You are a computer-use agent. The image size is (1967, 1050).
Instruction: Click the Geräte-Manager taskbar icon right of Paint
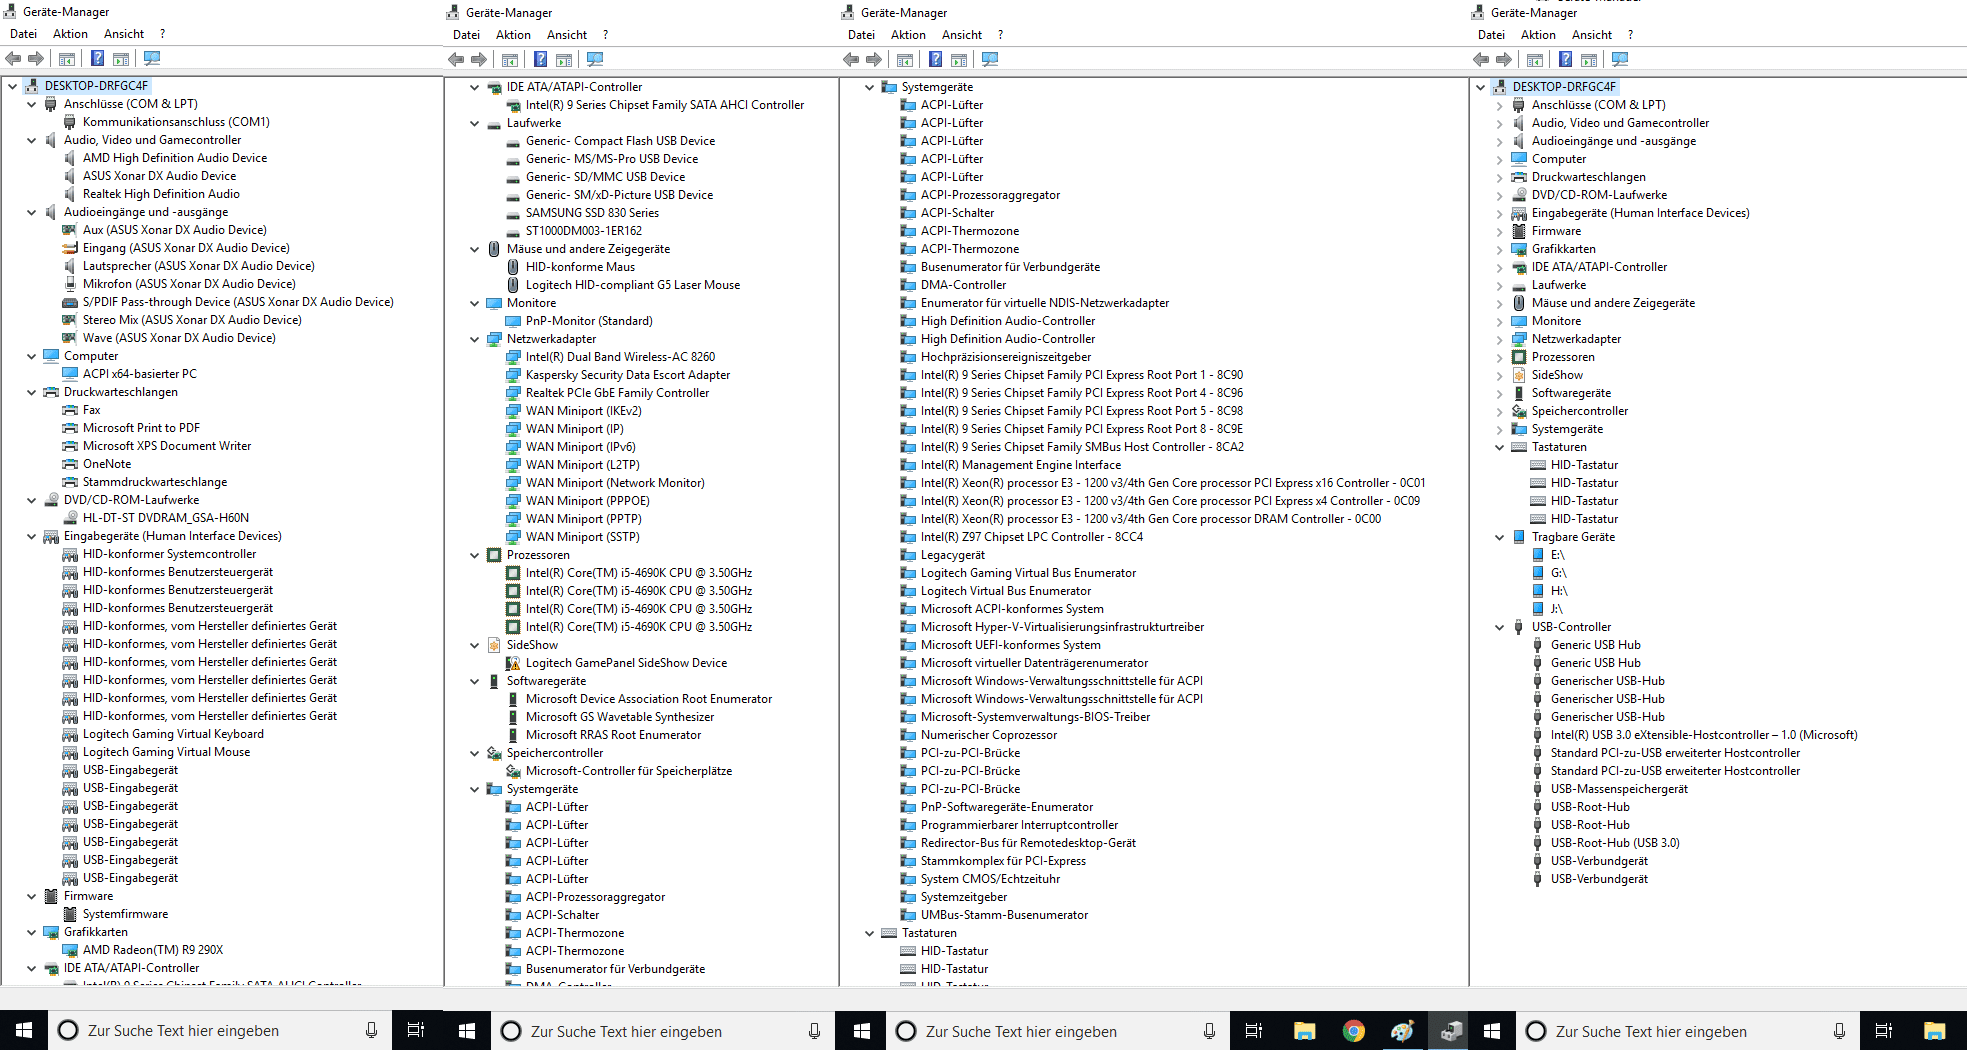pos(1451,1031)
